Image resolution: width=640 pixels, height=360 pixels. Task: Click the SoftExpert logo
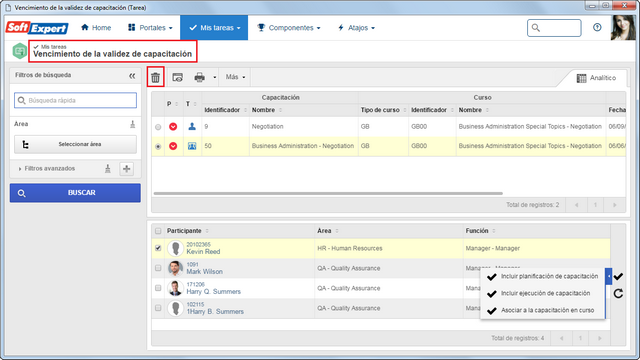(x=37, y=28)
